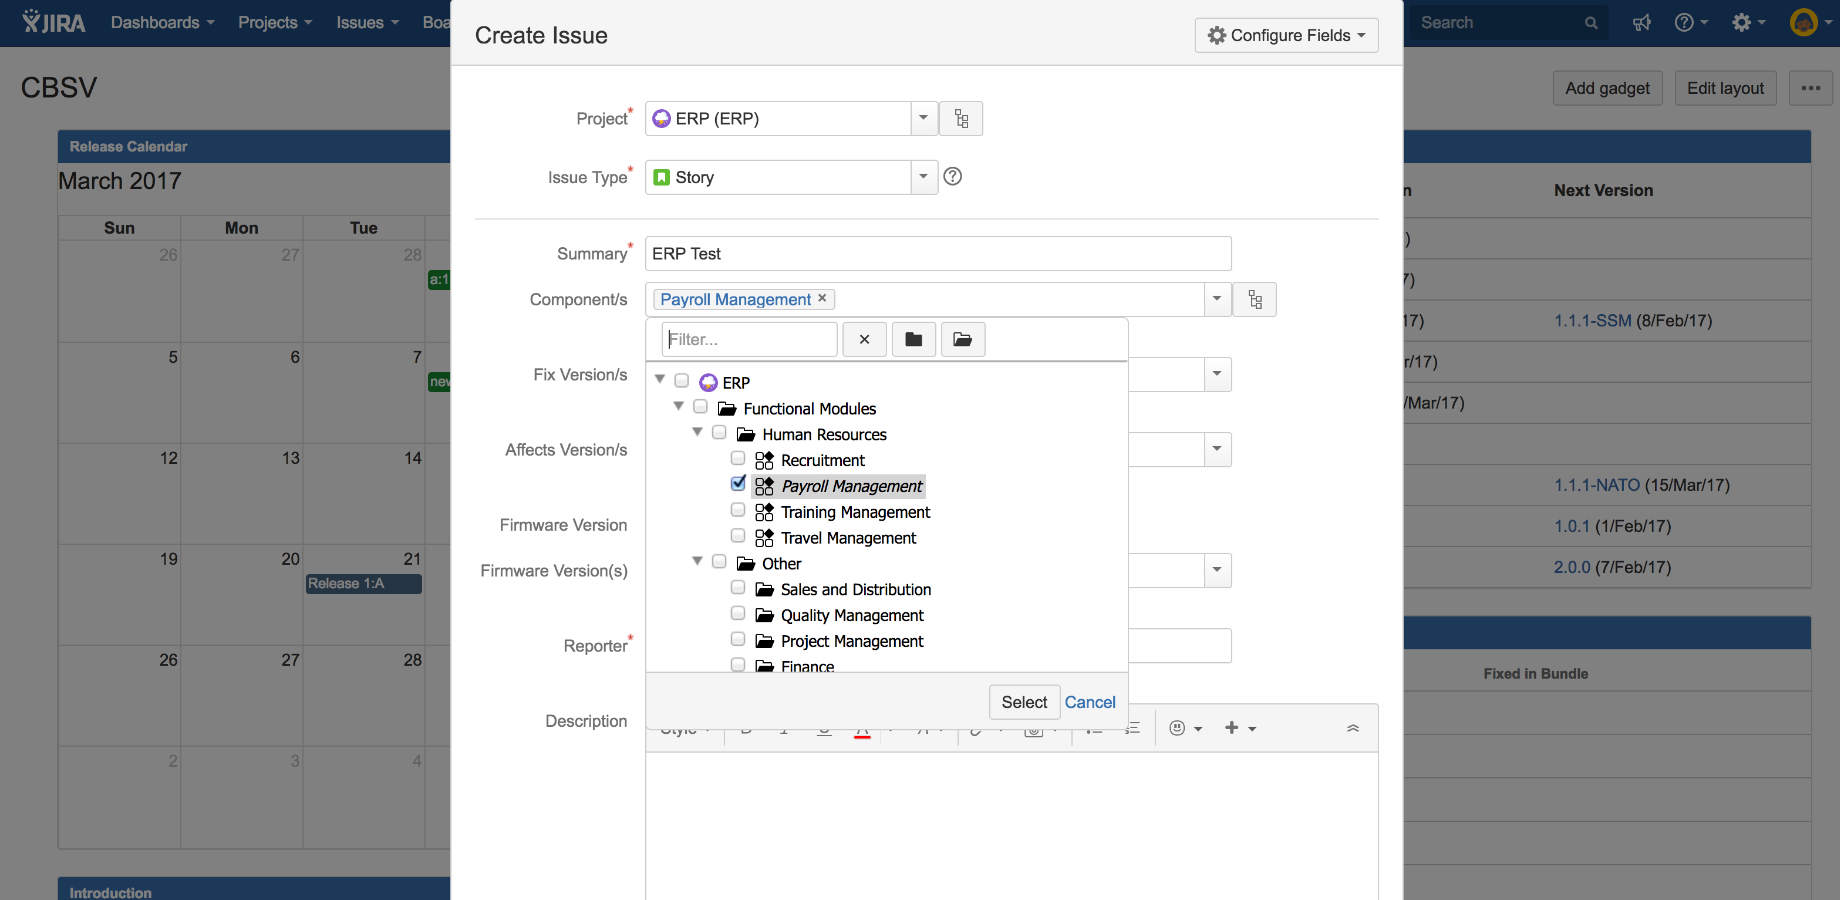This screenshot has width=1840, height=900.
Task: Open the Dashboards menu
Action: 162,23
